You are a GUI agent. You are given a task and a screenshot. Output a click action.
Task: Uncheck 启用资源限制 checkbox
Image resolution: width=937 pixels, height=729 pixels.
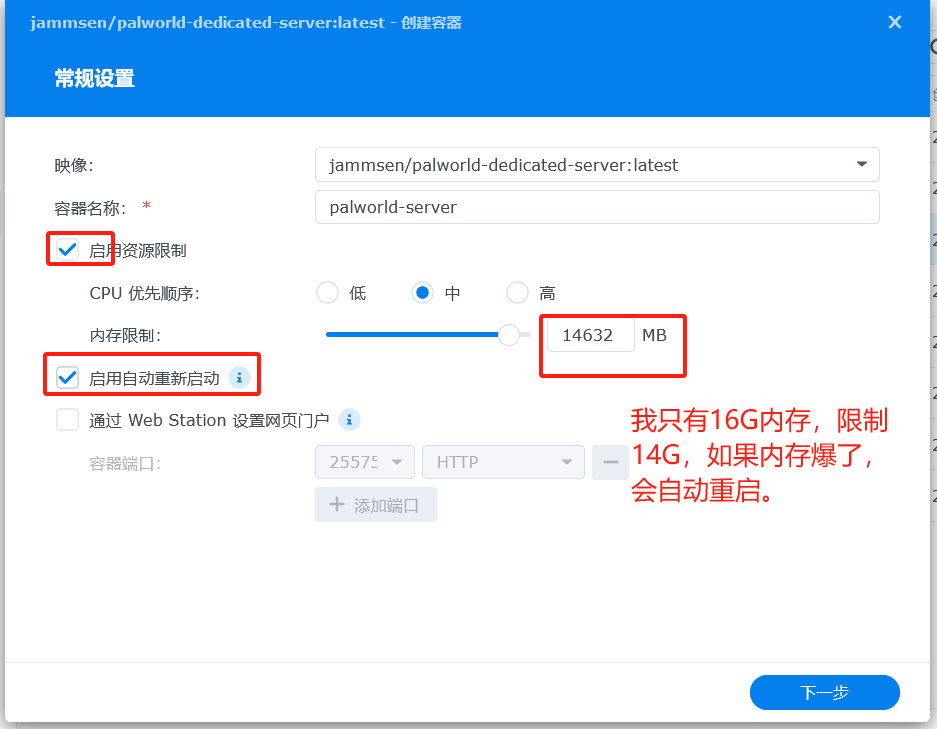point(68,250)
